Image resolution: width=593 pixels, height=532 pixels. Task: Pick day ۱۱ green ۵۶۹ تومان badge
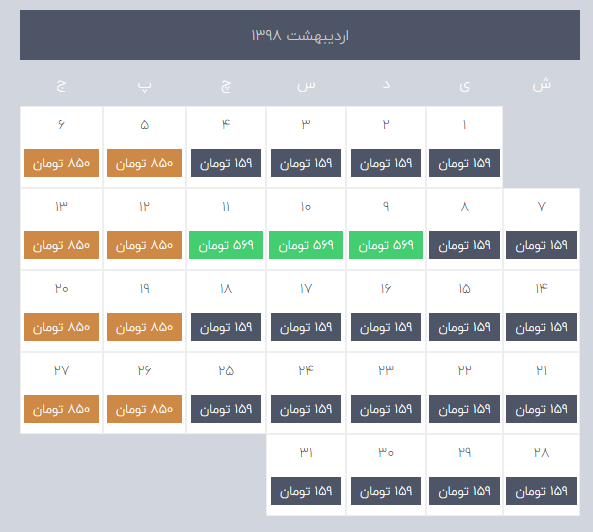tap(226, 245)
